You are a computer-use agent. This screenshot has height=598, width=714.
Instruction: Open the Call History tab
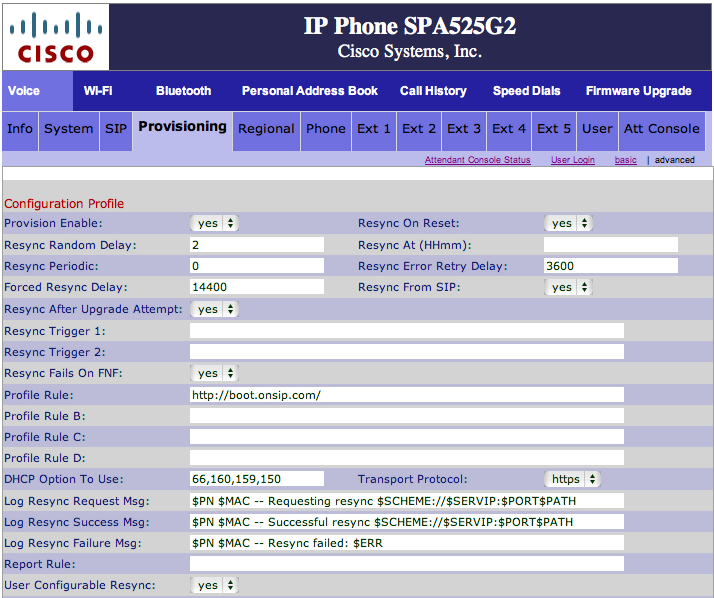click(x=433, y=91)
